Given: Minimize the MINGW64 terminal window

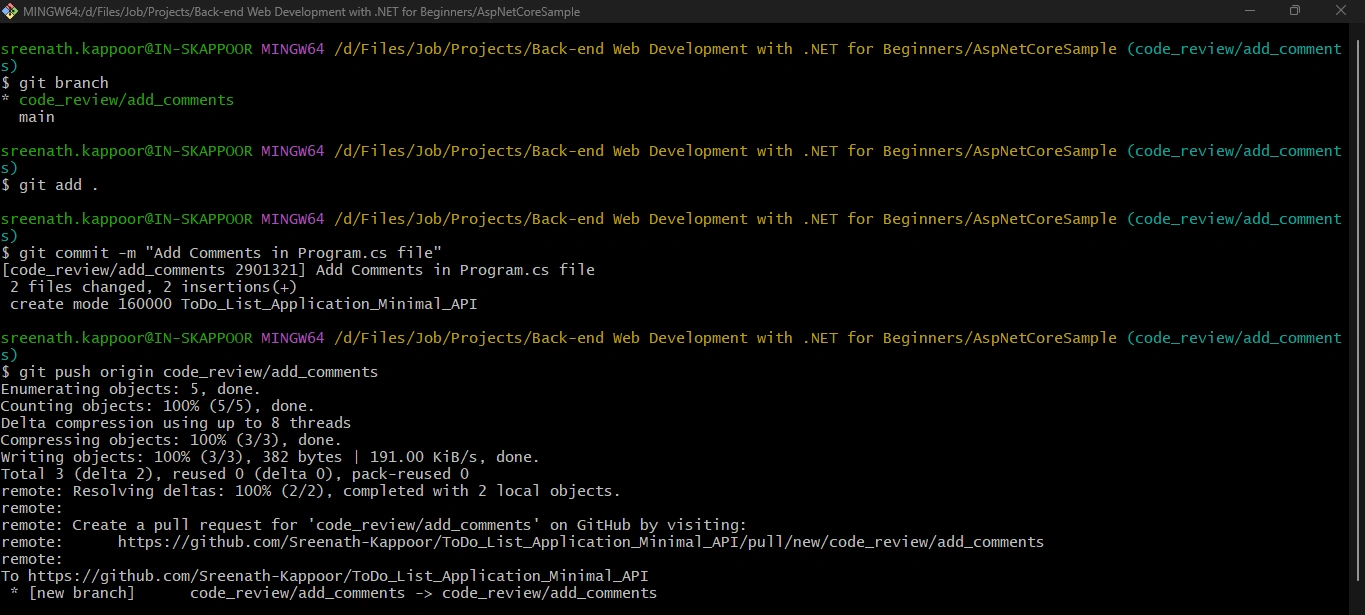Looking at the screenshot, I should [x=1249, y=11].
